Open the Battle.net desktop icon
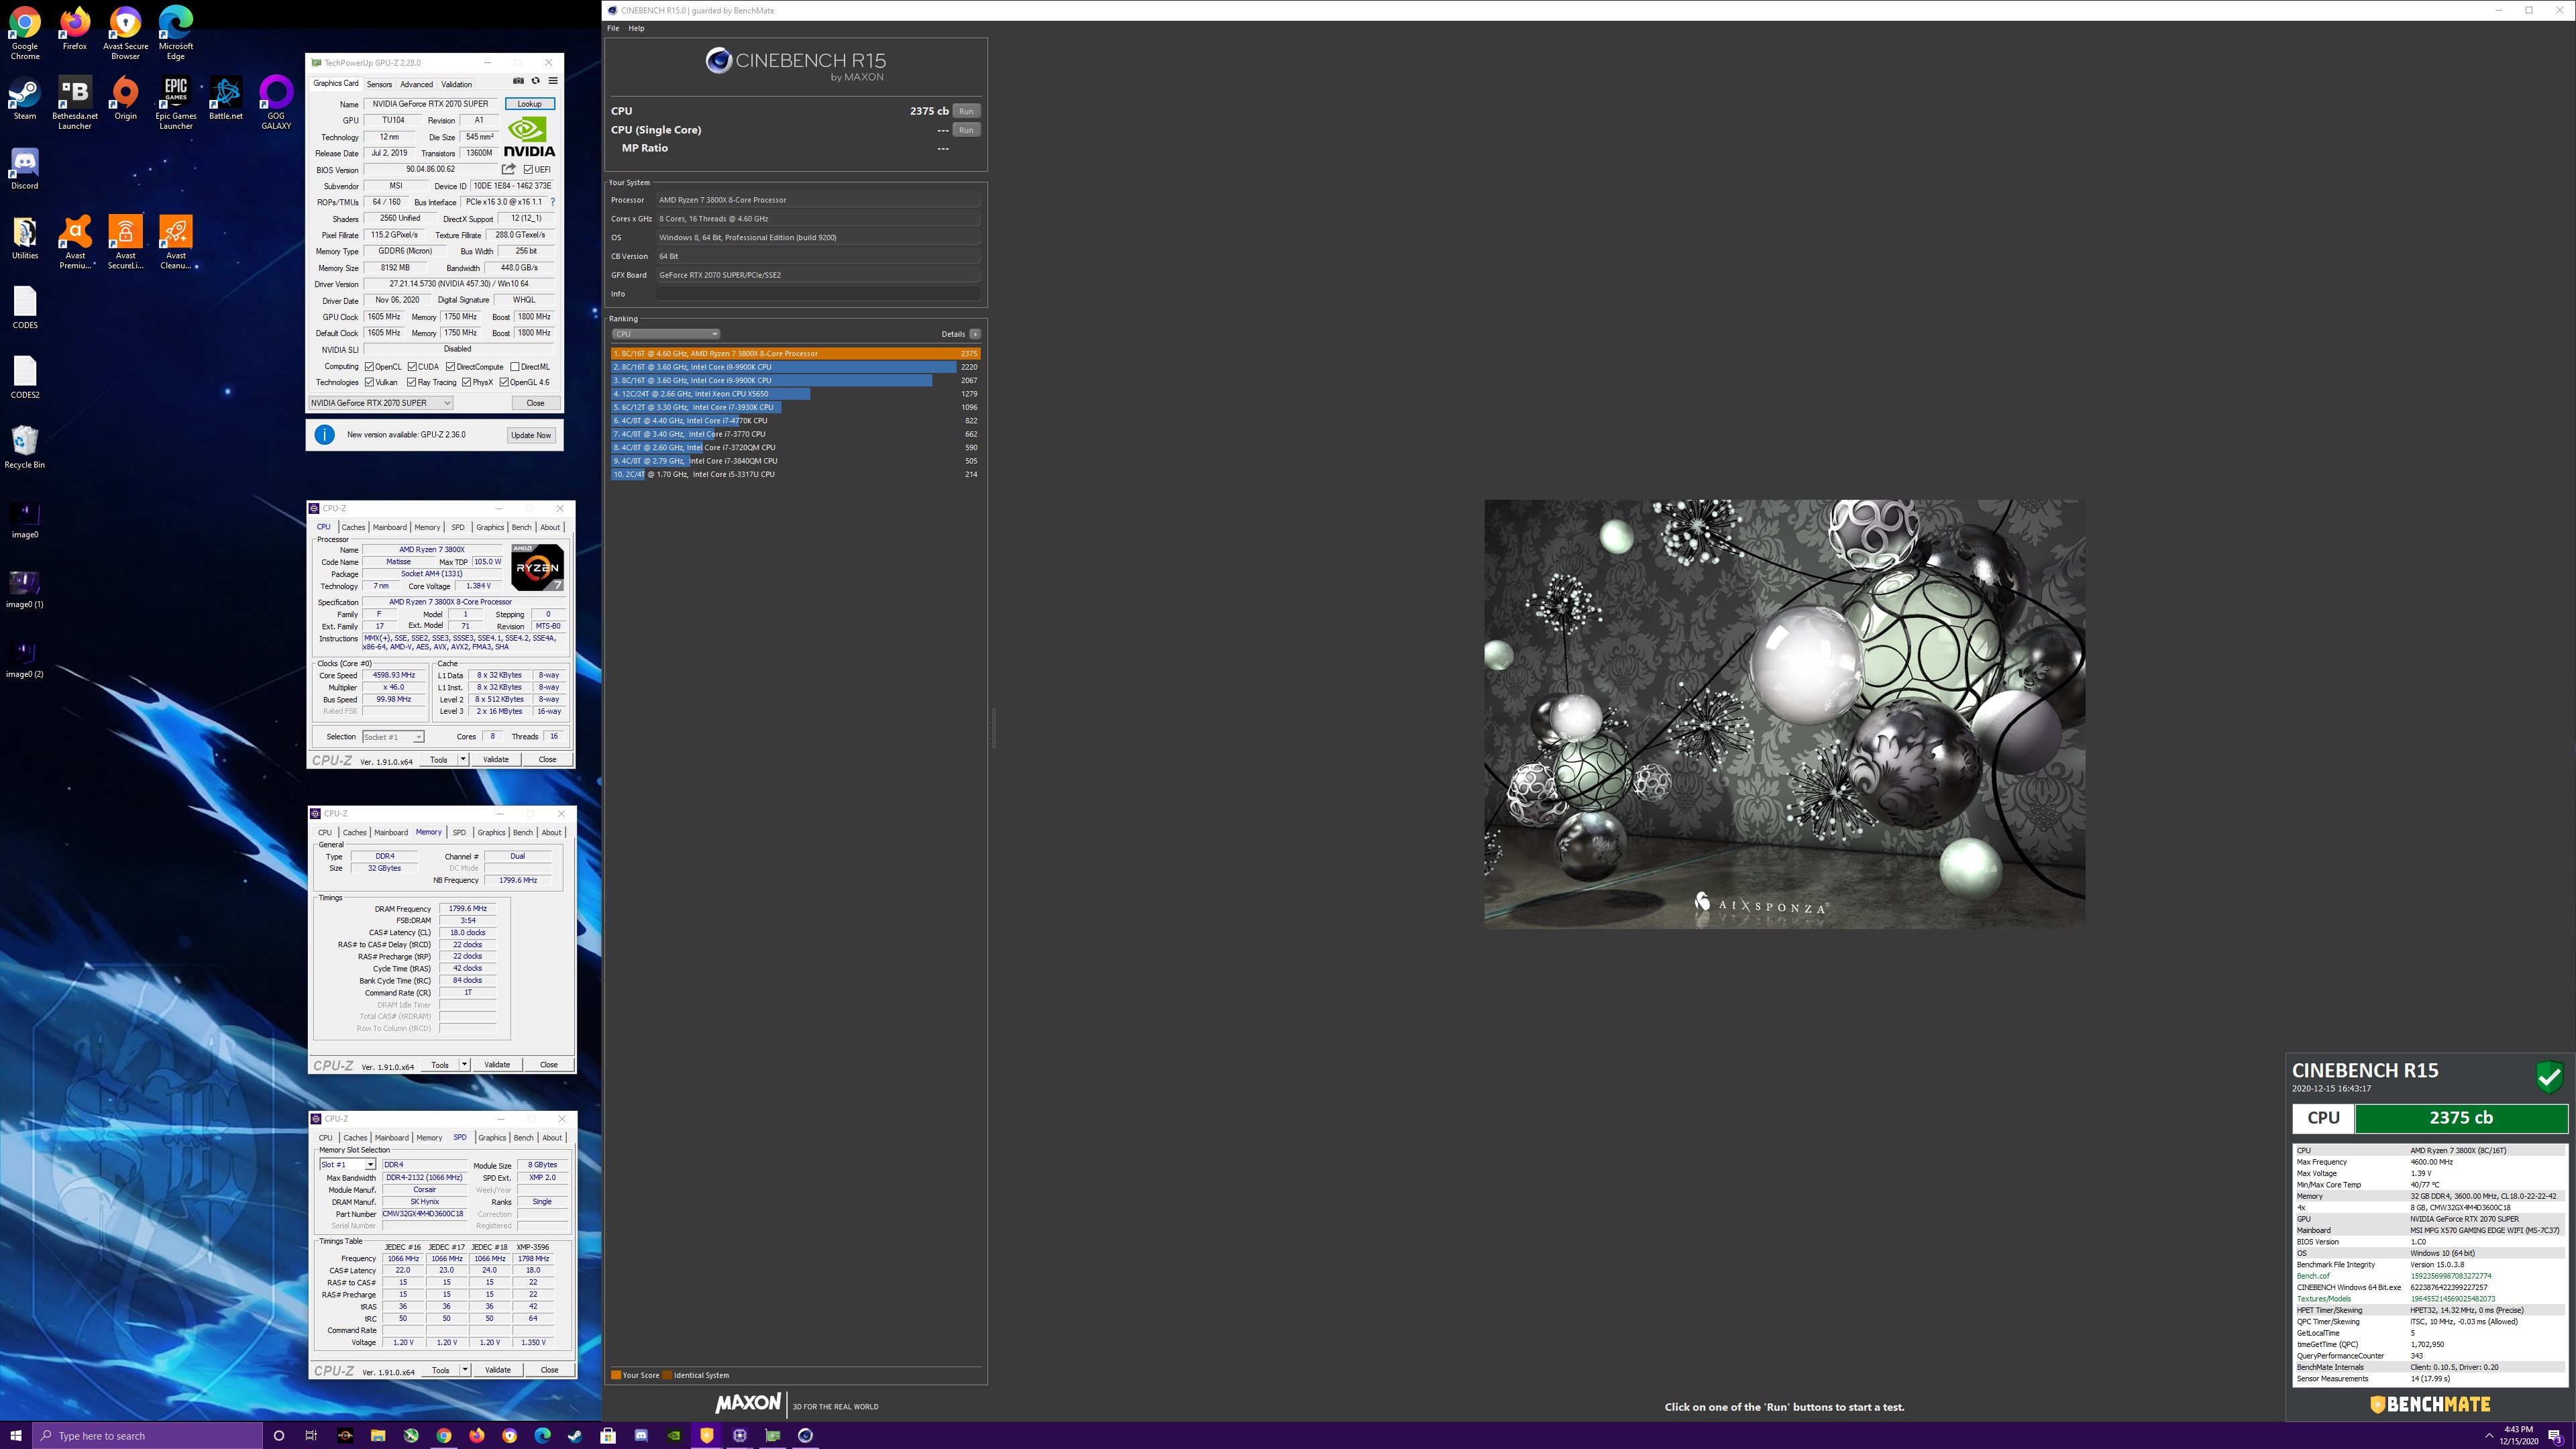The height and width of the screenshot is (1449, 2576). (226, 99)
